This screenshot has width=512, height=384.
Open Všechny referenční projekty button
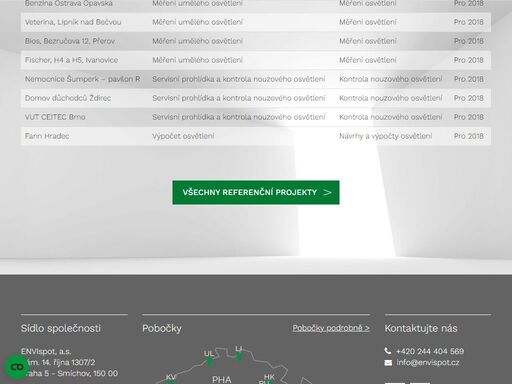point(256,192)
